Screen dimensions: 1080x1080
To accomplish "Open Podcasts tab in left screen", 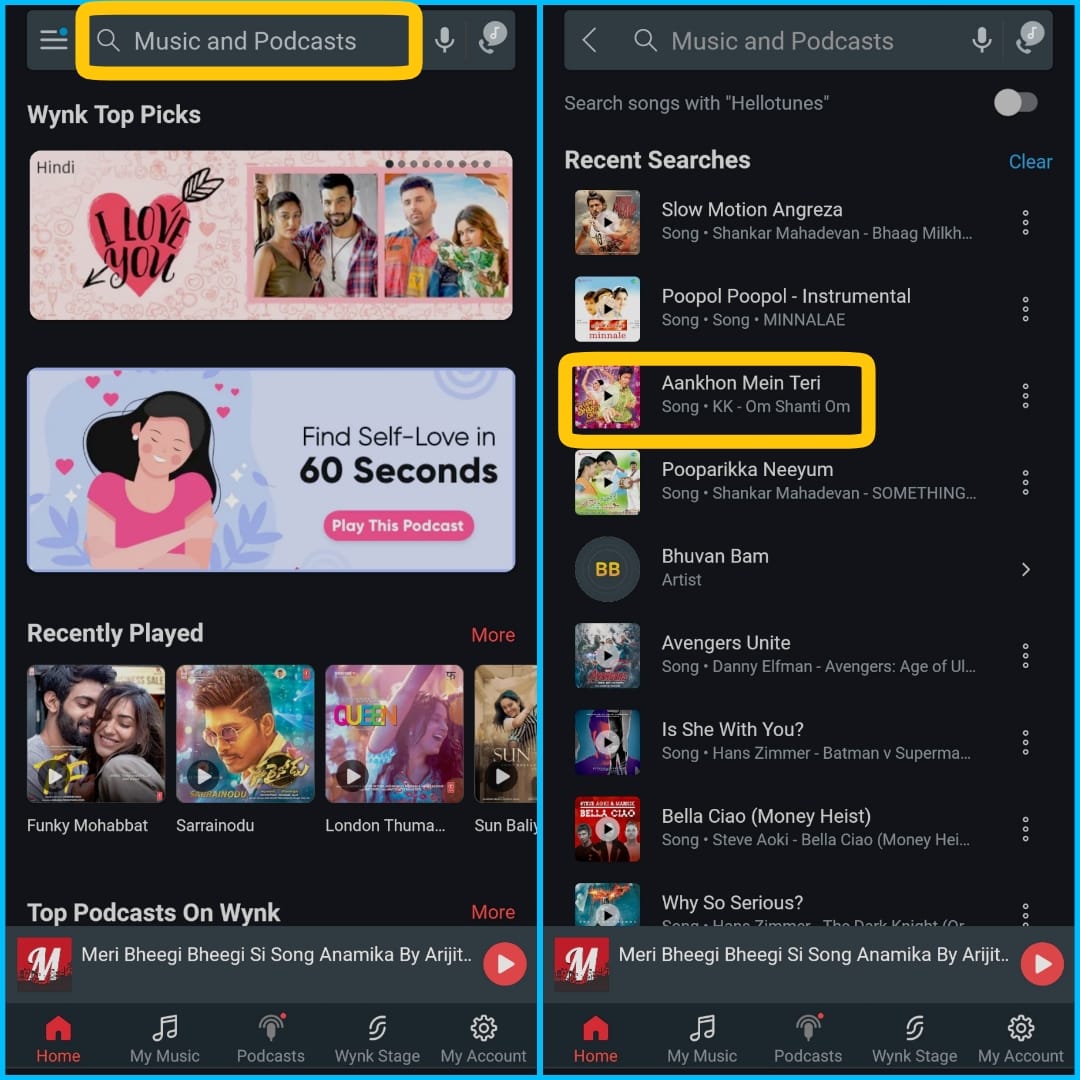I will click(271, 1039).
